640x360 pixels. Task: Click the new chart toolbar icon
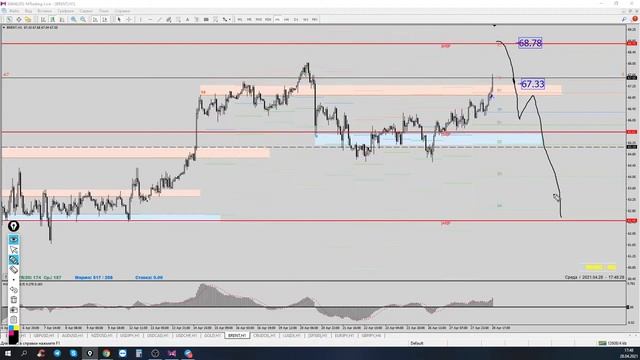[9, 19]
